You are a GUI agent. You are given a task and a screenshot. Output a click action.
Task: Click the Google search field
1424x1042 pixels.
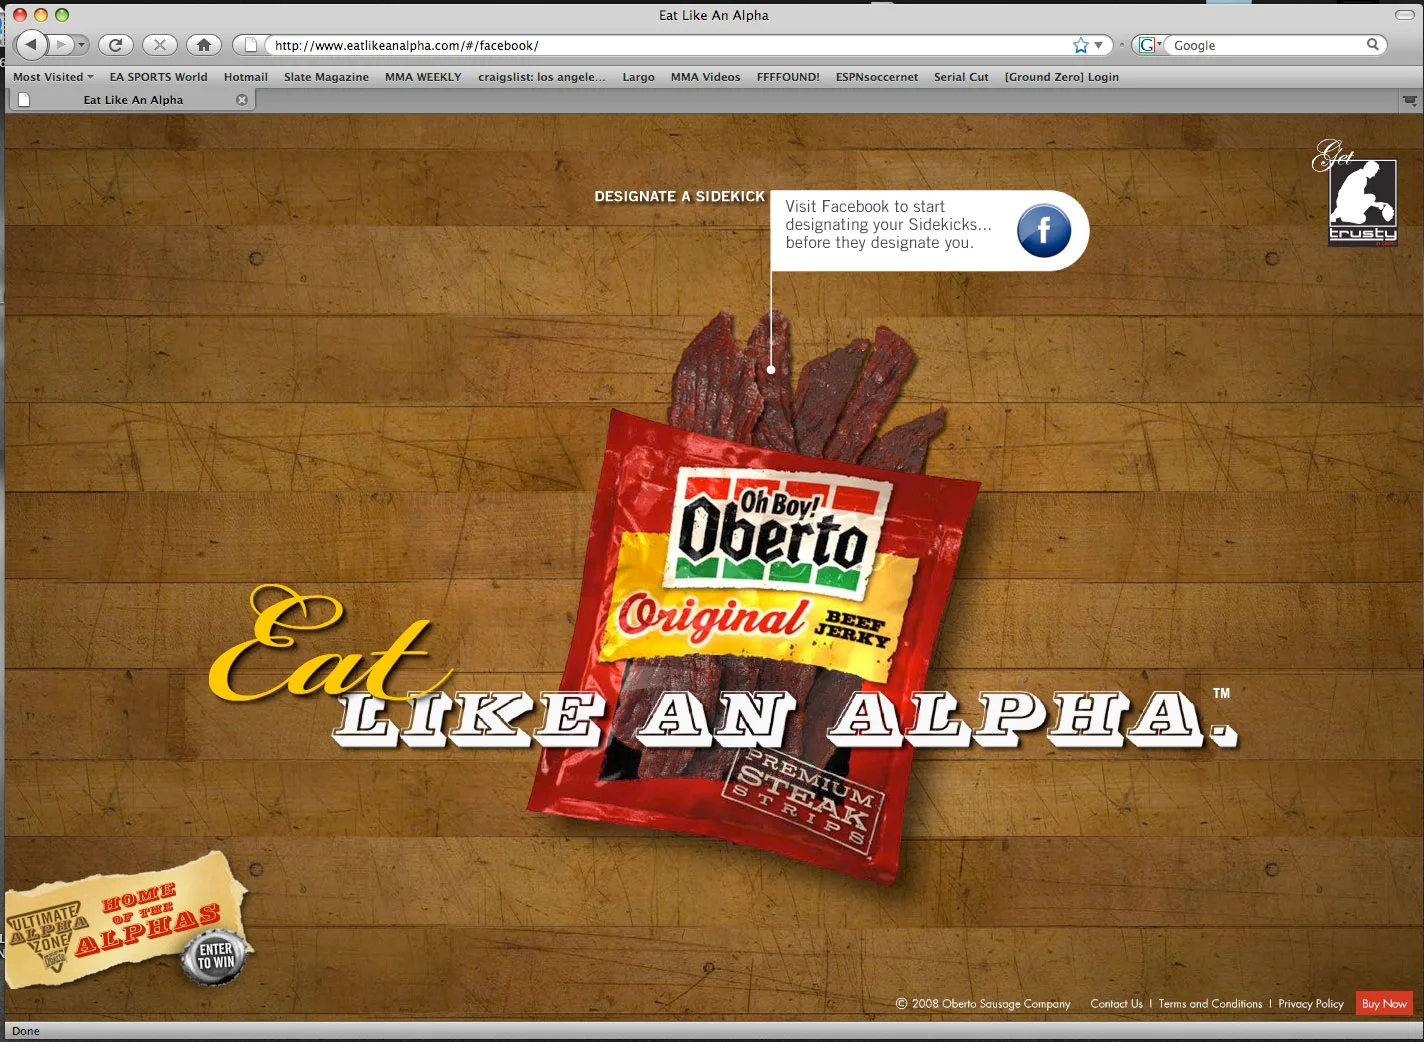pos(1266,45)
